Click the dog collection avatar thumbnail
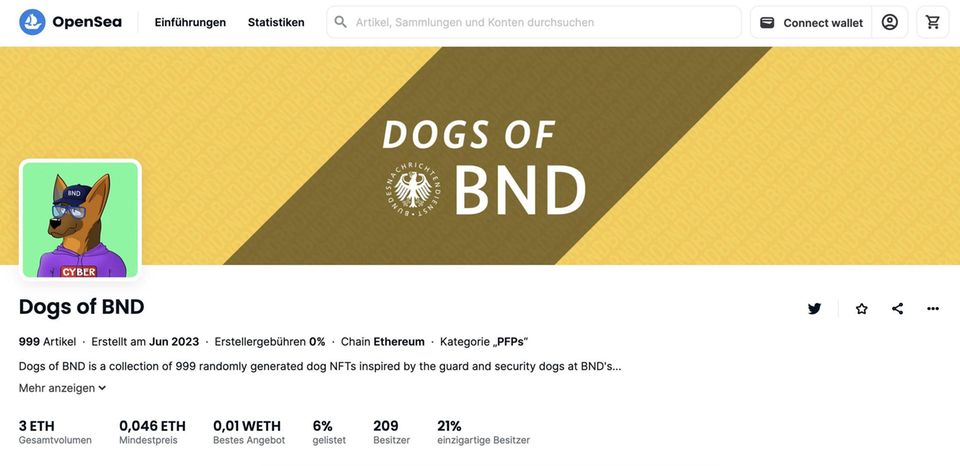960x466 pixels. pyautogui.click(x=80, y=220)
